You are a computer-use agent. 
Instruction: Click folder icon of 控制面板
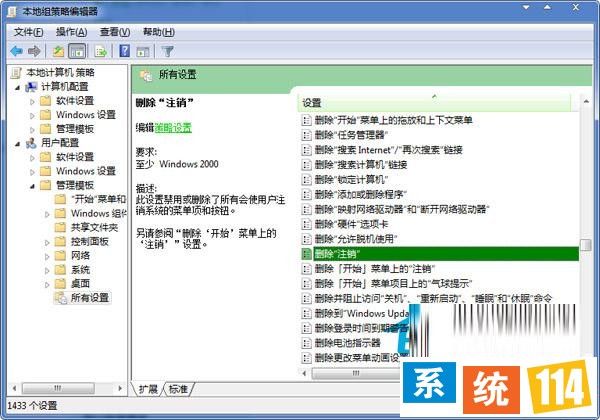coord(60,241)
